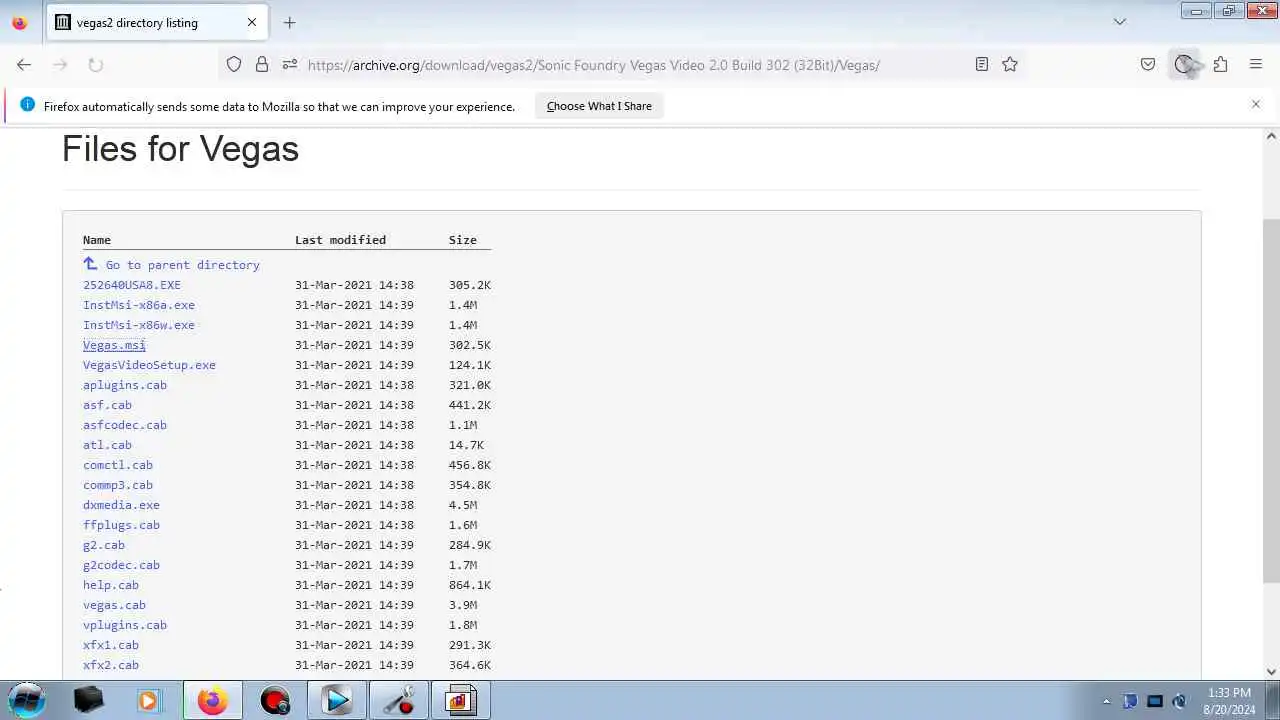The height and width of the screenshot is (720, 1280).
Task: Show hidden system tray icons arrow
Action: click(1106, 701)
